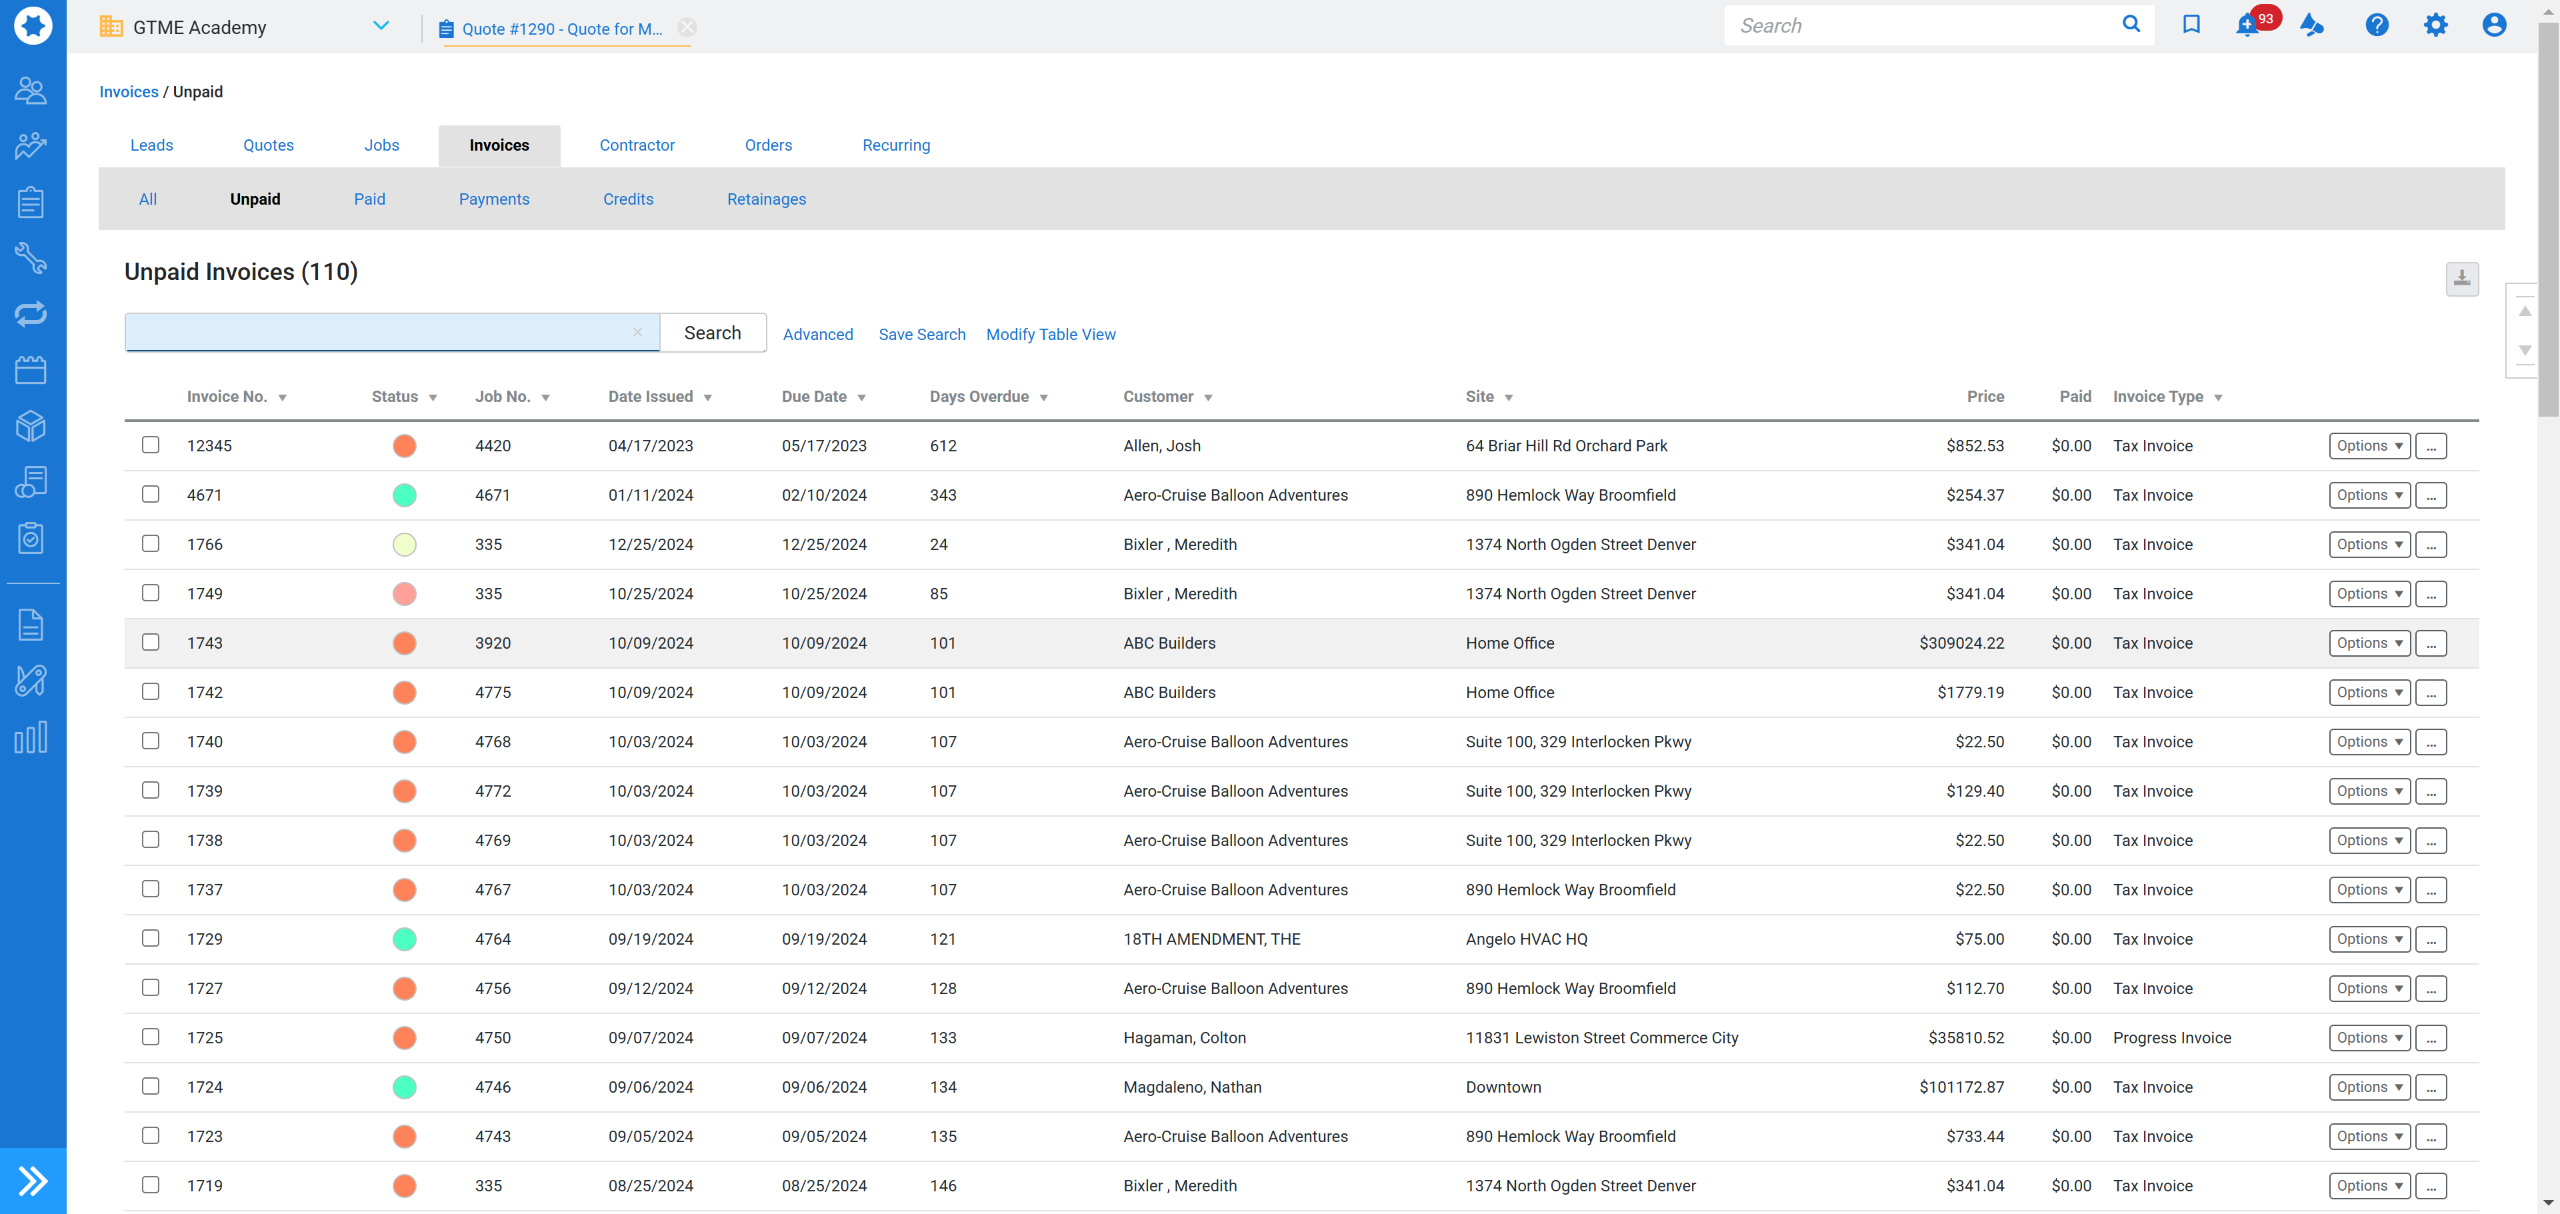Open the calendar icon in left sidebar
The image size is (2560, 1214).
click(31, 371)
